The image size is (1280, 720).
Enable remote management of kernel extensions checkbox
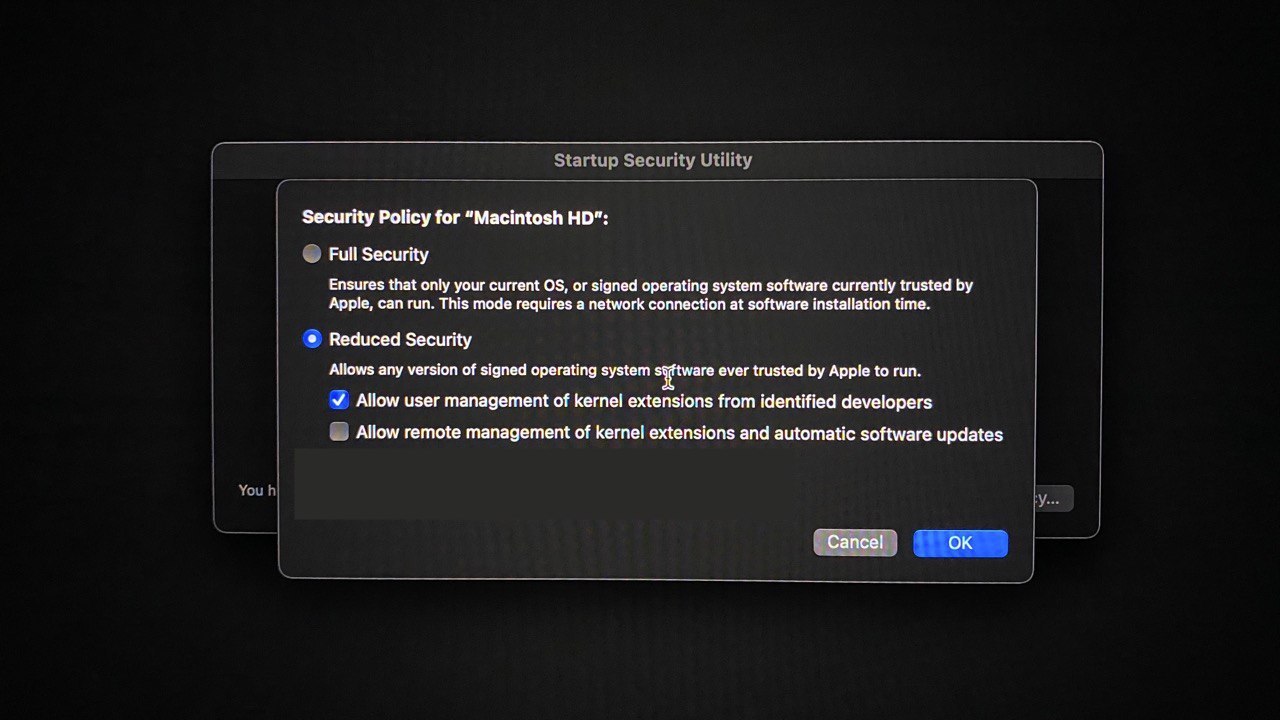coord(339,432)
